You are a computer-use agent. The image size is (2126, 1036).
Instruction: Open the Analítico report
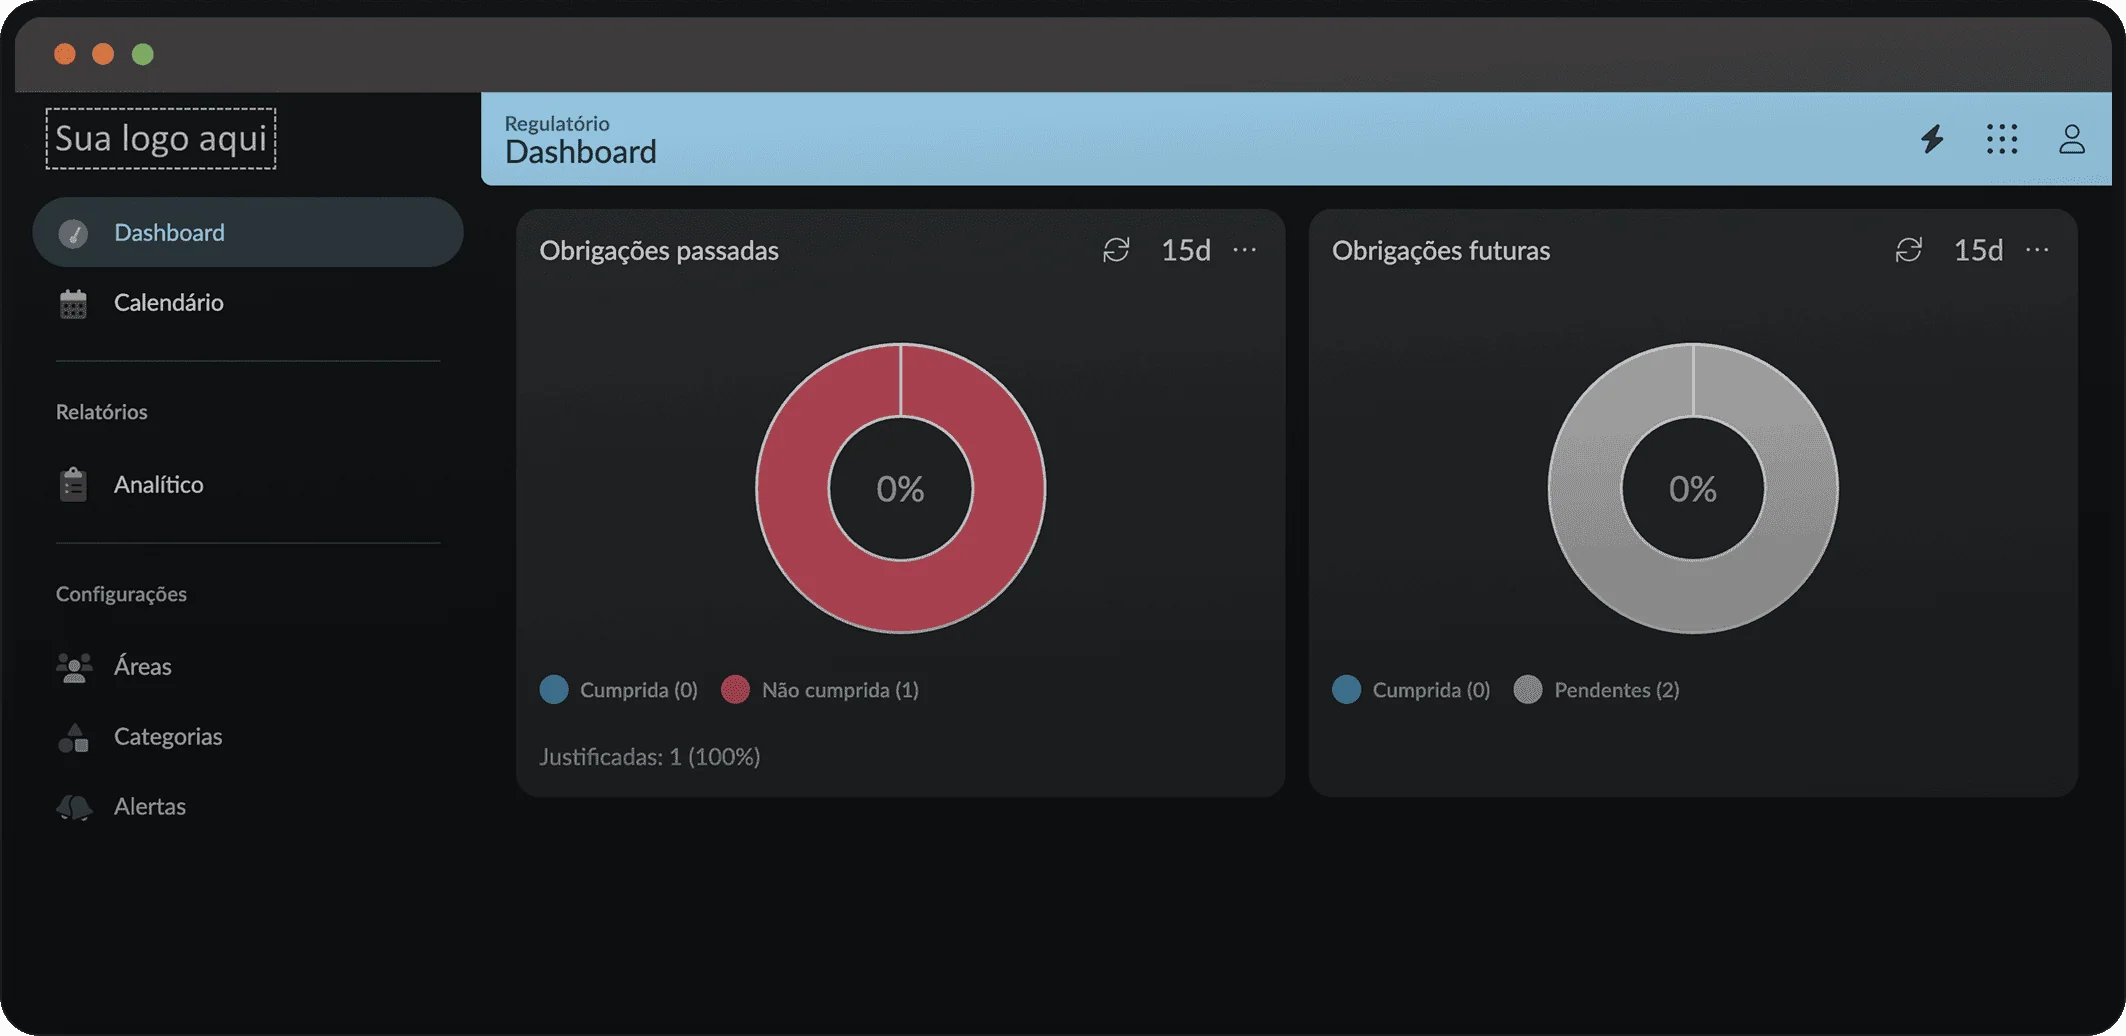pyautogui.click(x=248, y=484)
